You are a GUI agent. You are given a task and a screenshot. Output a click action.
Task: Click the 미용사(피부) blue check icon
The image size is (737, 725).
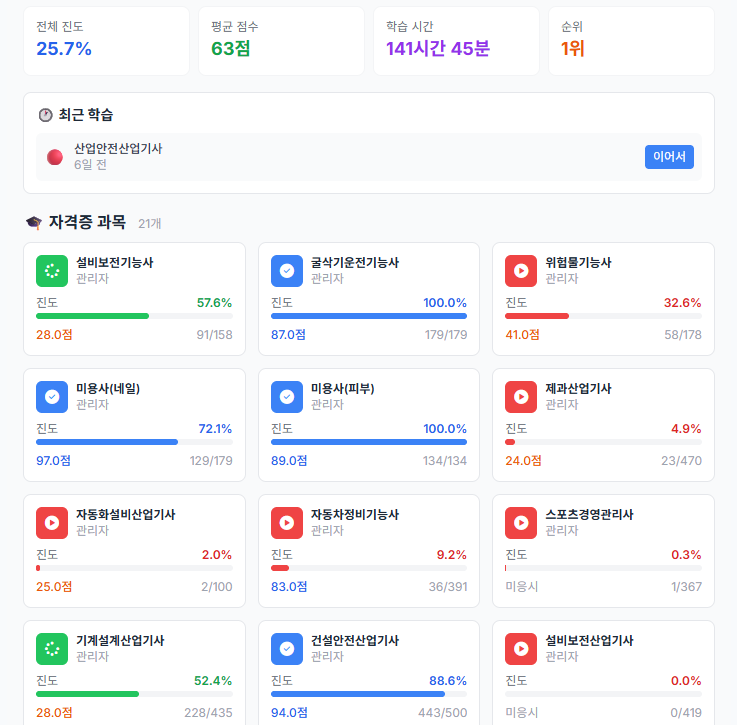tap(287, 397)
